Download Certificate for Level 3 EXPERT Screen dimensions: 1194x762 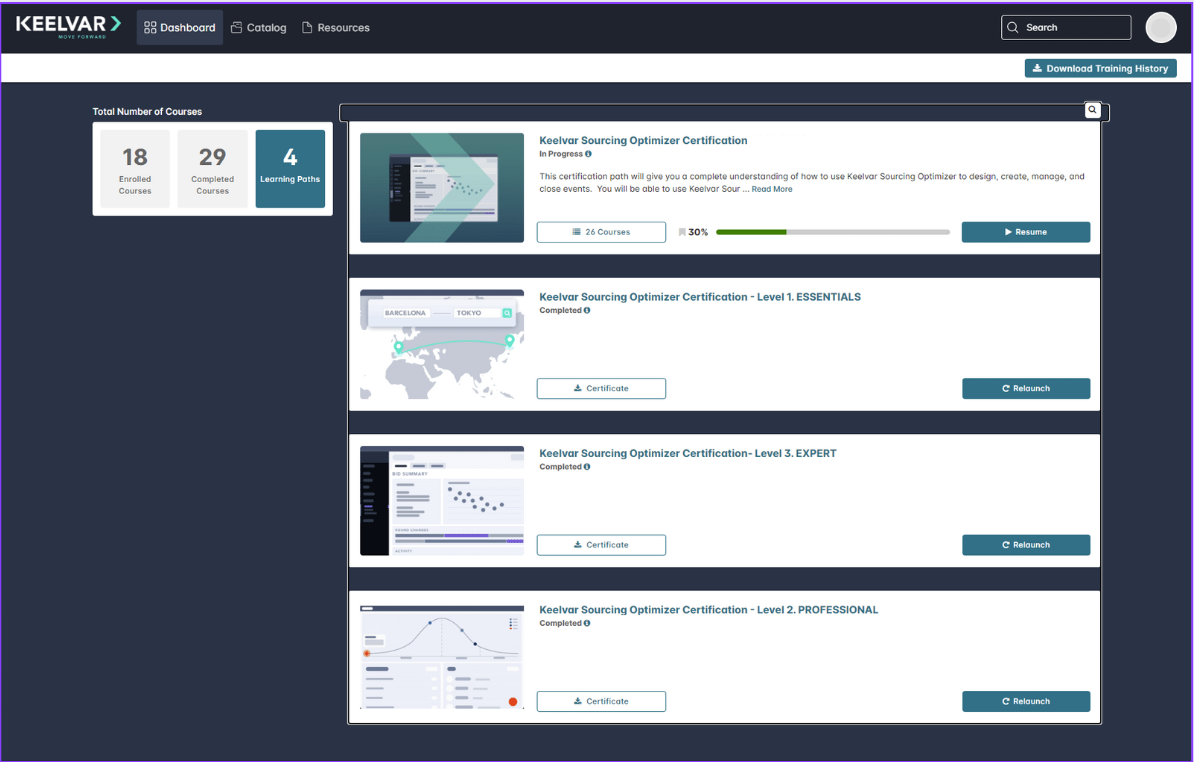(602, 545)
